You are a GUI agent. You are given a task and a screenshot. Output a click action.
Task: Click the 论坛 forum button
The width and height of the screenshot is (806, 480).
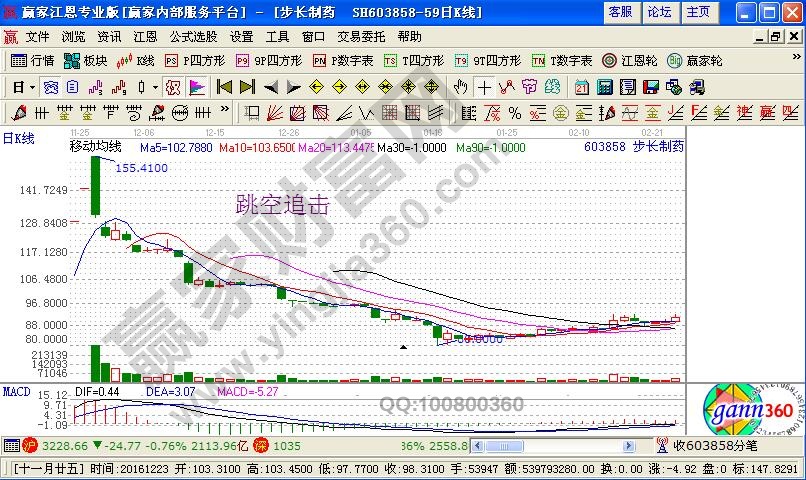[x=659, y=12]
